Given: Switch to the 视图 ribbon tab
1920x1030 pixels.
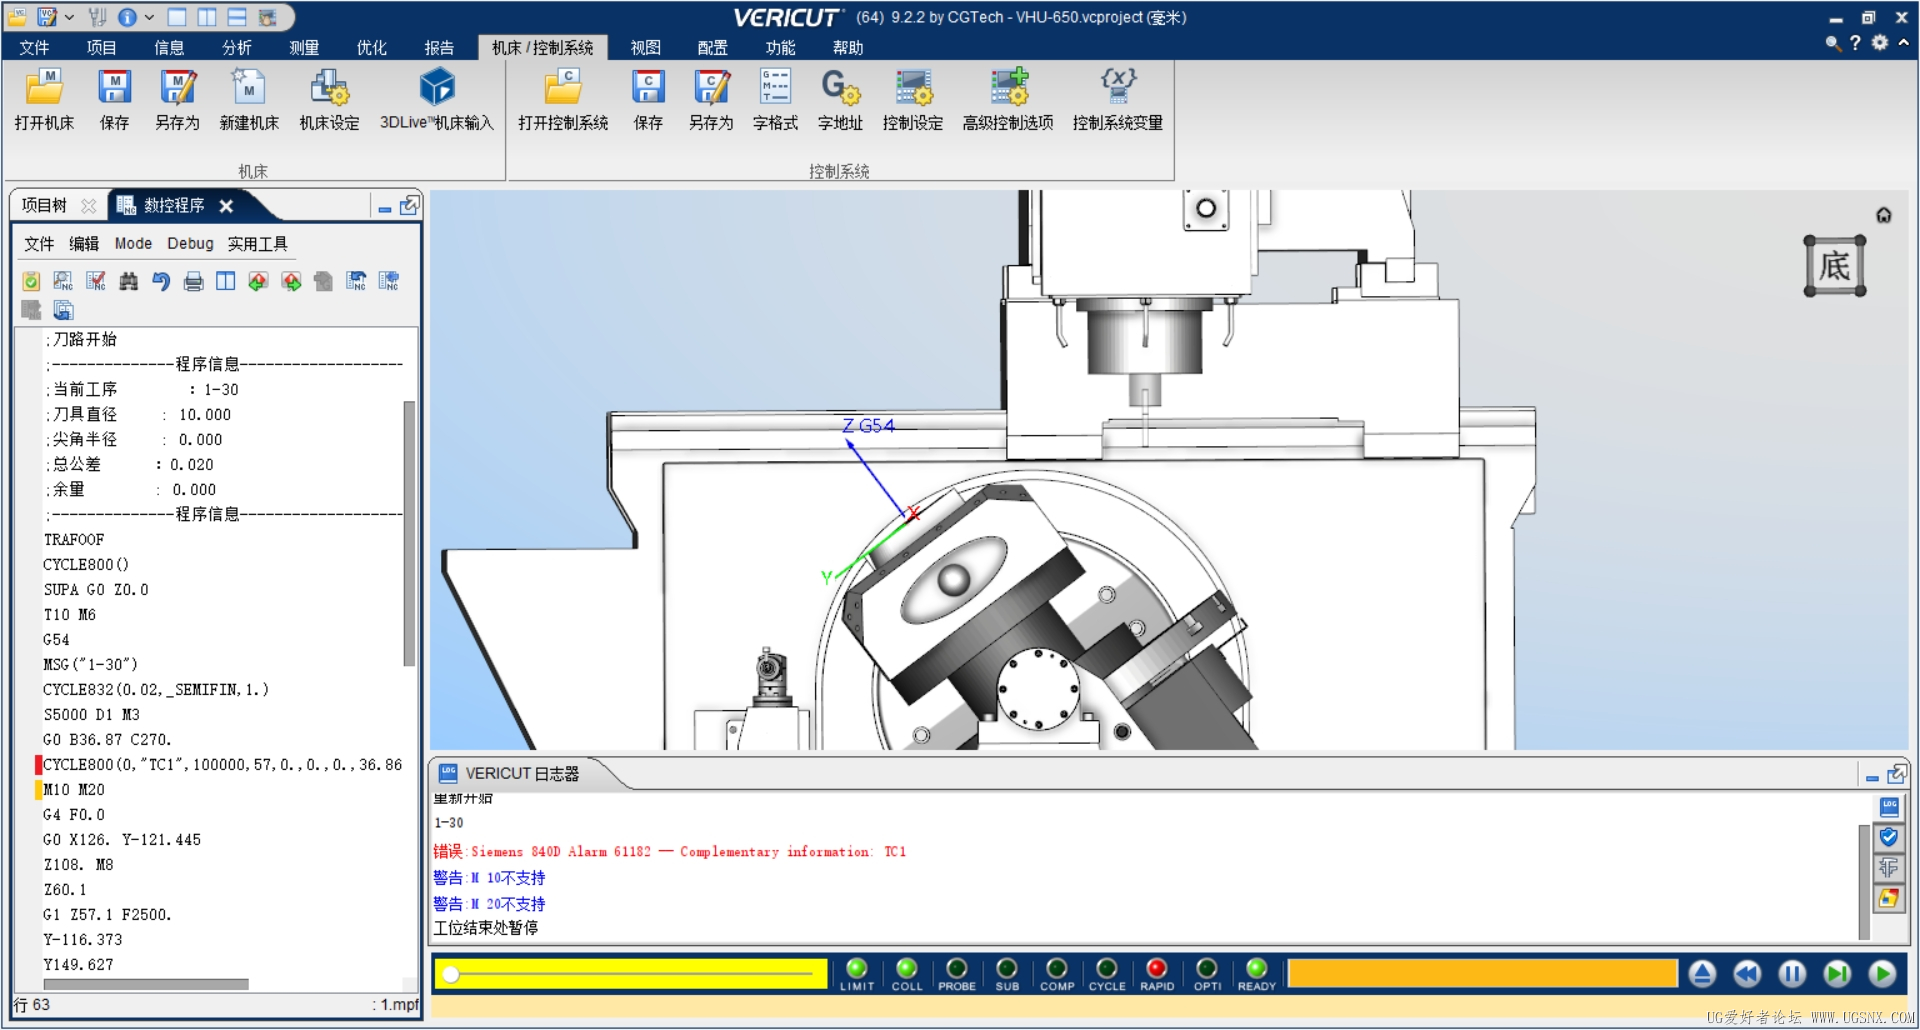Looking at the screenshot, I should [x=646, y=47].
